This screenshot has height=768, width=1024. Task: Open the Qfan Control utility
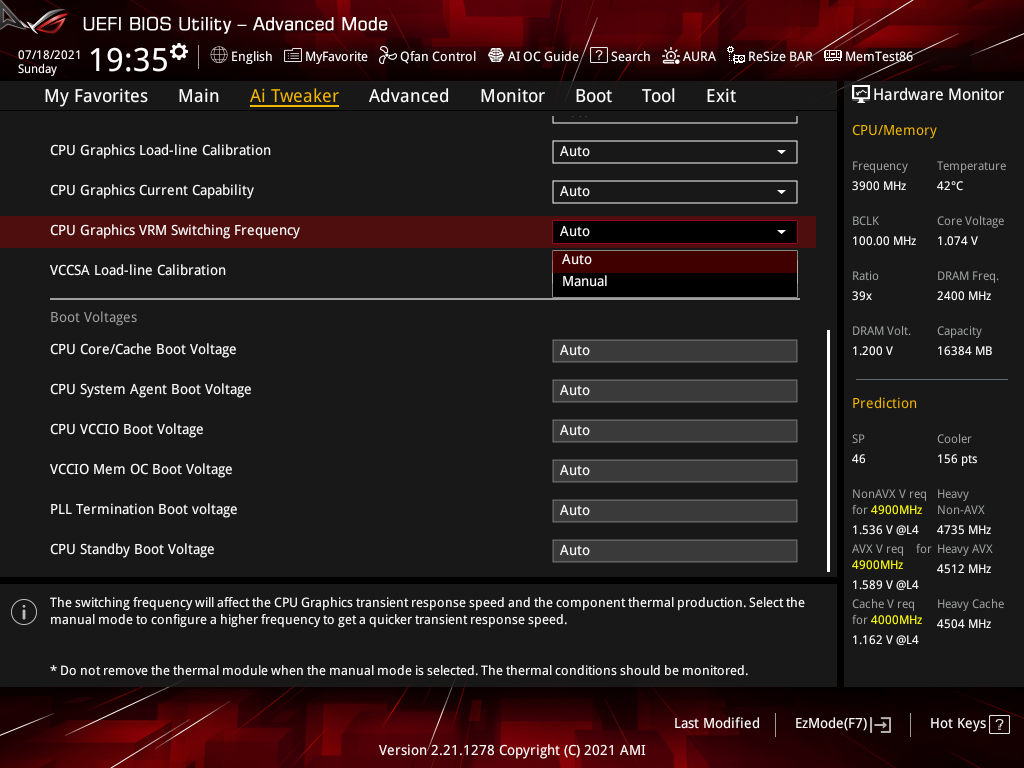[x=427, y=56]
